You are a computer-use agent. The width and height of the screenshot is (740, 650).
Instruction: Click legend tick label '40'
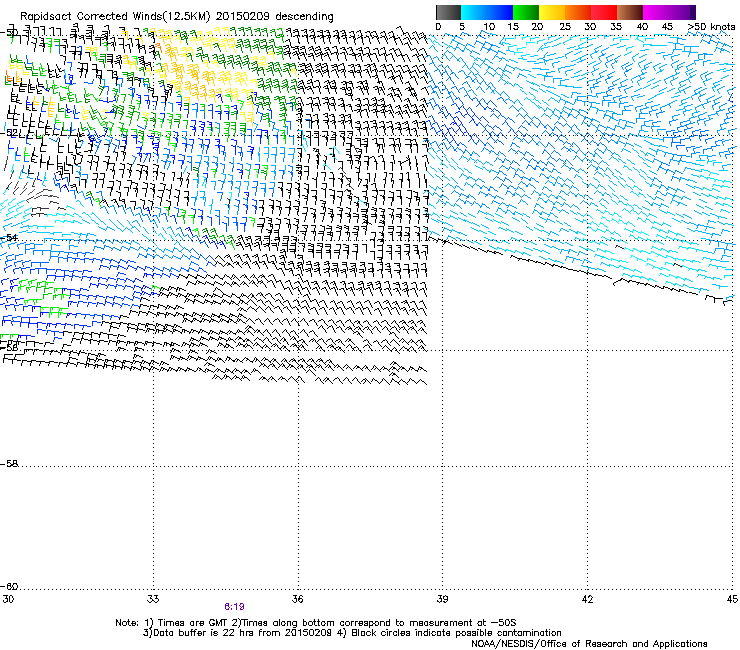coord(642,27)
